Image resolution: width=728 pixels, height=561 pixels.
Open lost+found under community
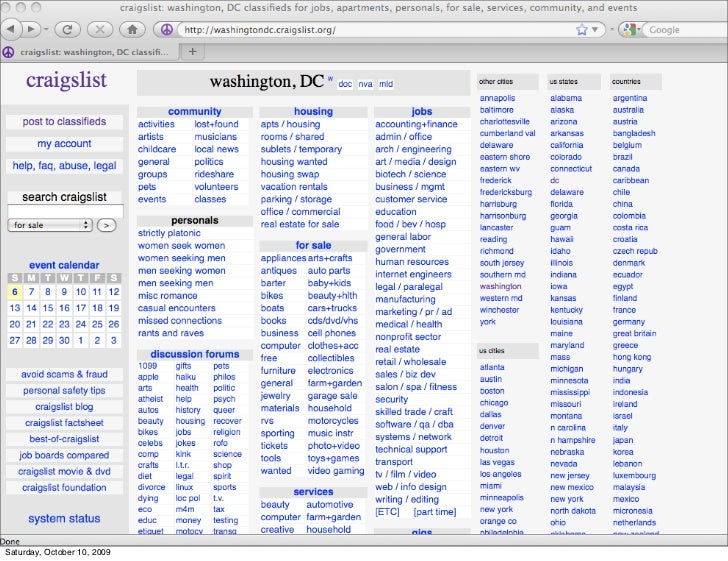point(216,124)
